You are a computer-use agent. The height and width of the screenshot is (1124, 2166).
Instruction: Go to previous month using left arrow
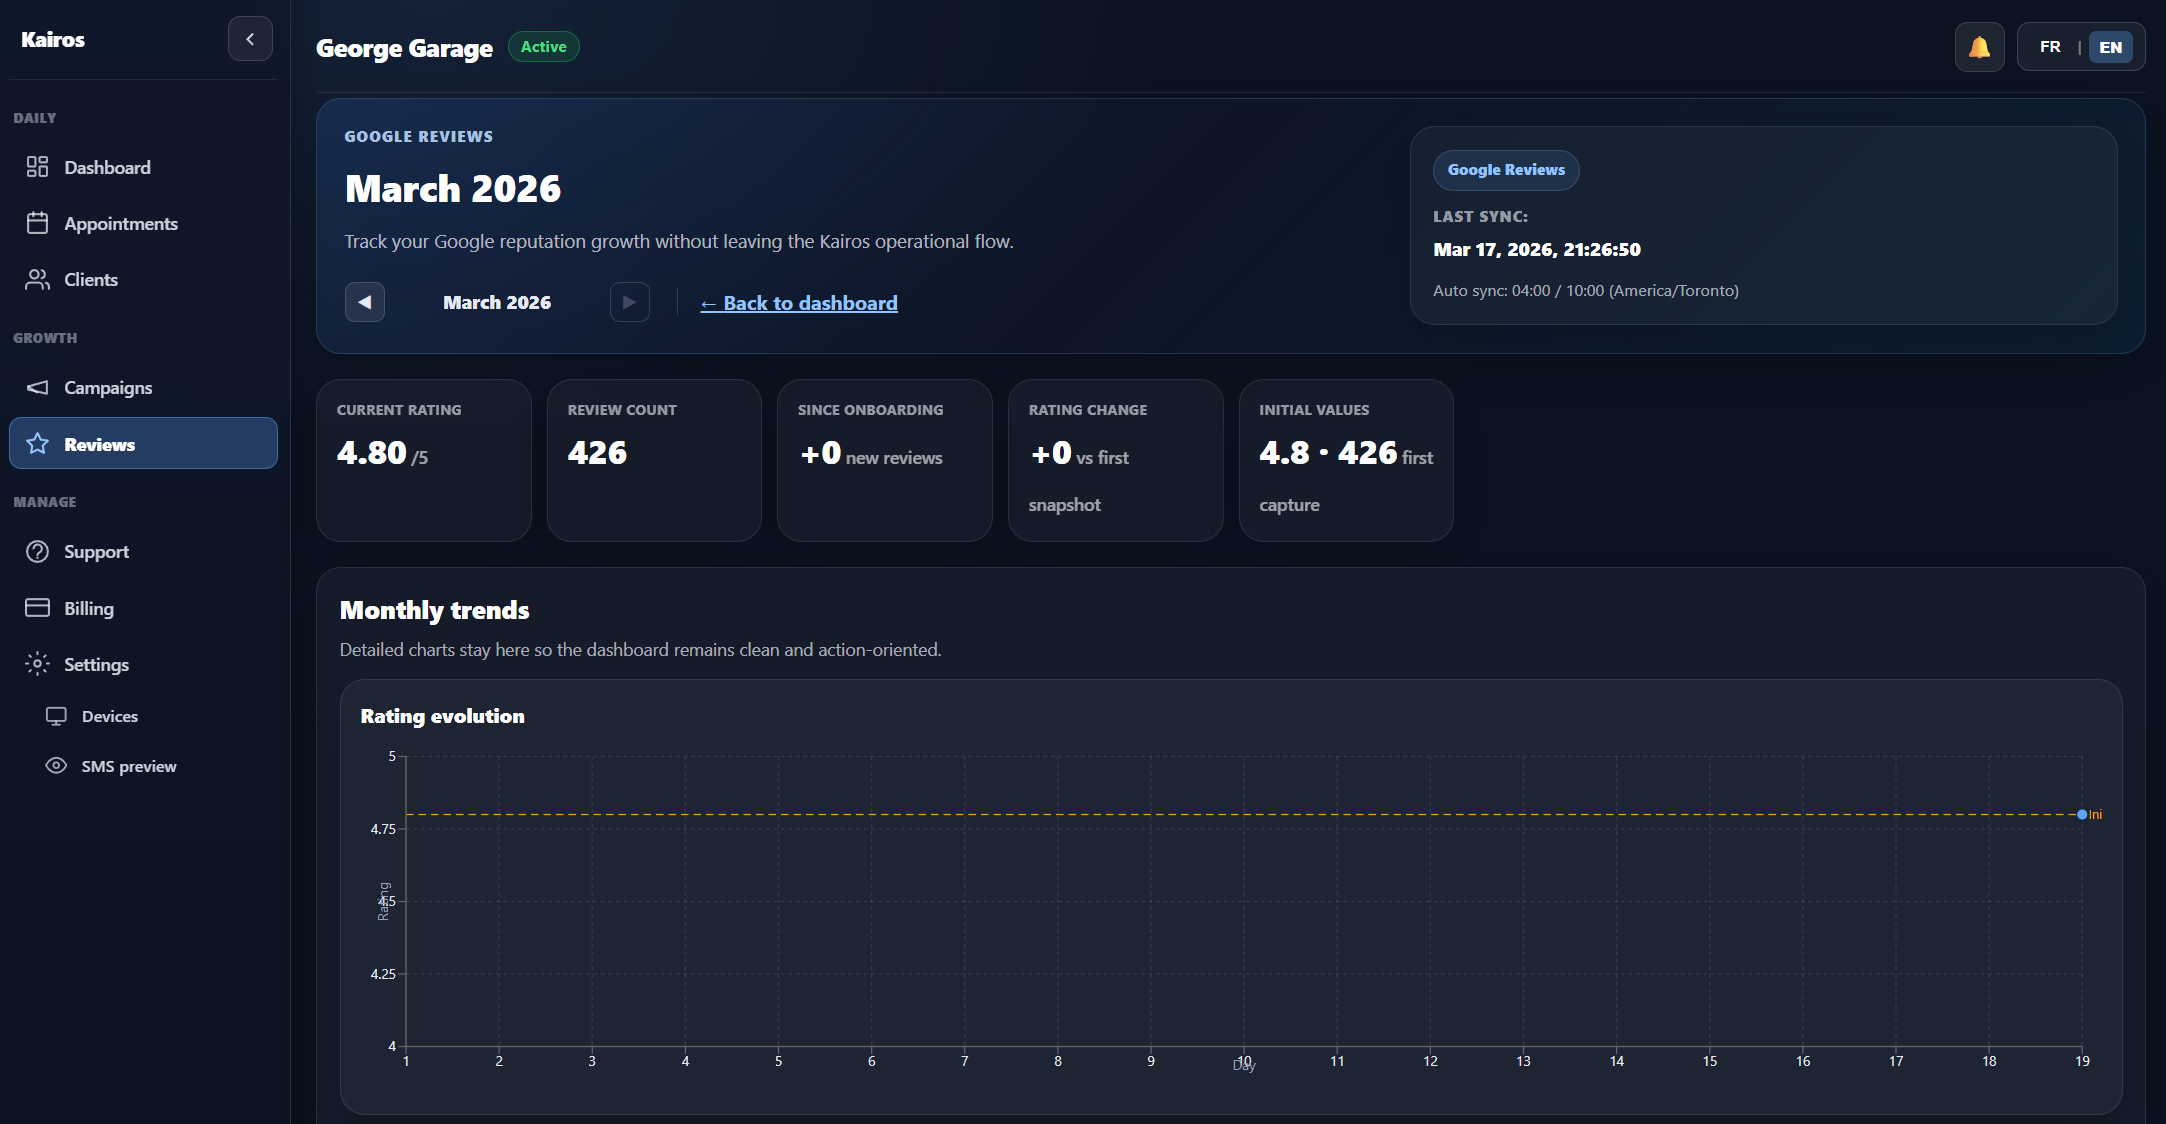tap(365, 302)
